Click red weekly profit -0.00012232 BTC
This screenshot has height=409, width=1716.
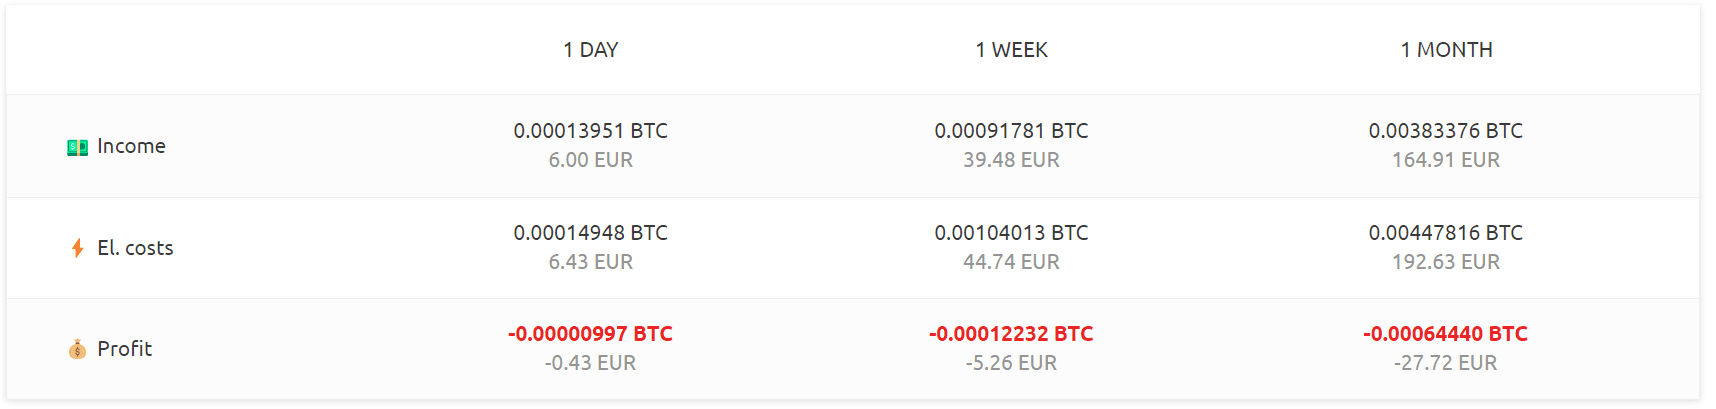(1011, 334)
